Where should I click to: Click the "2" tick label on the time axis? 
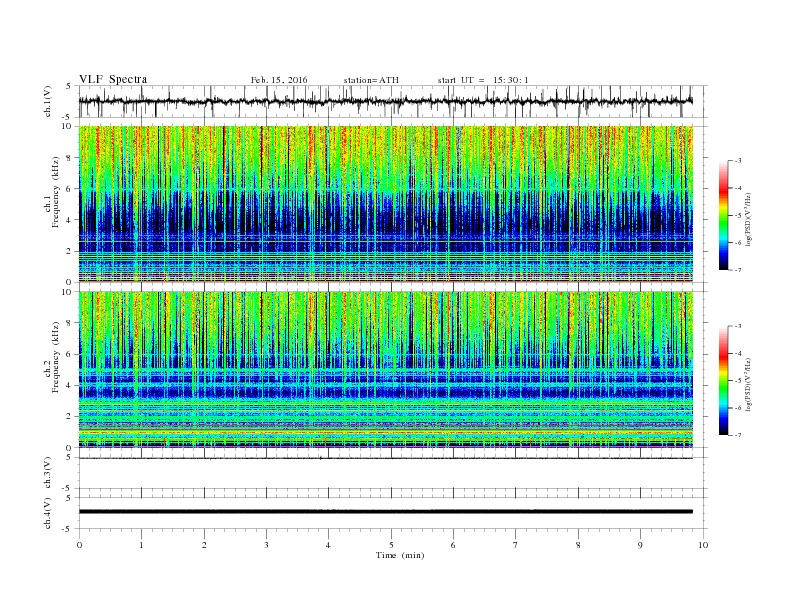coord(204,545)
